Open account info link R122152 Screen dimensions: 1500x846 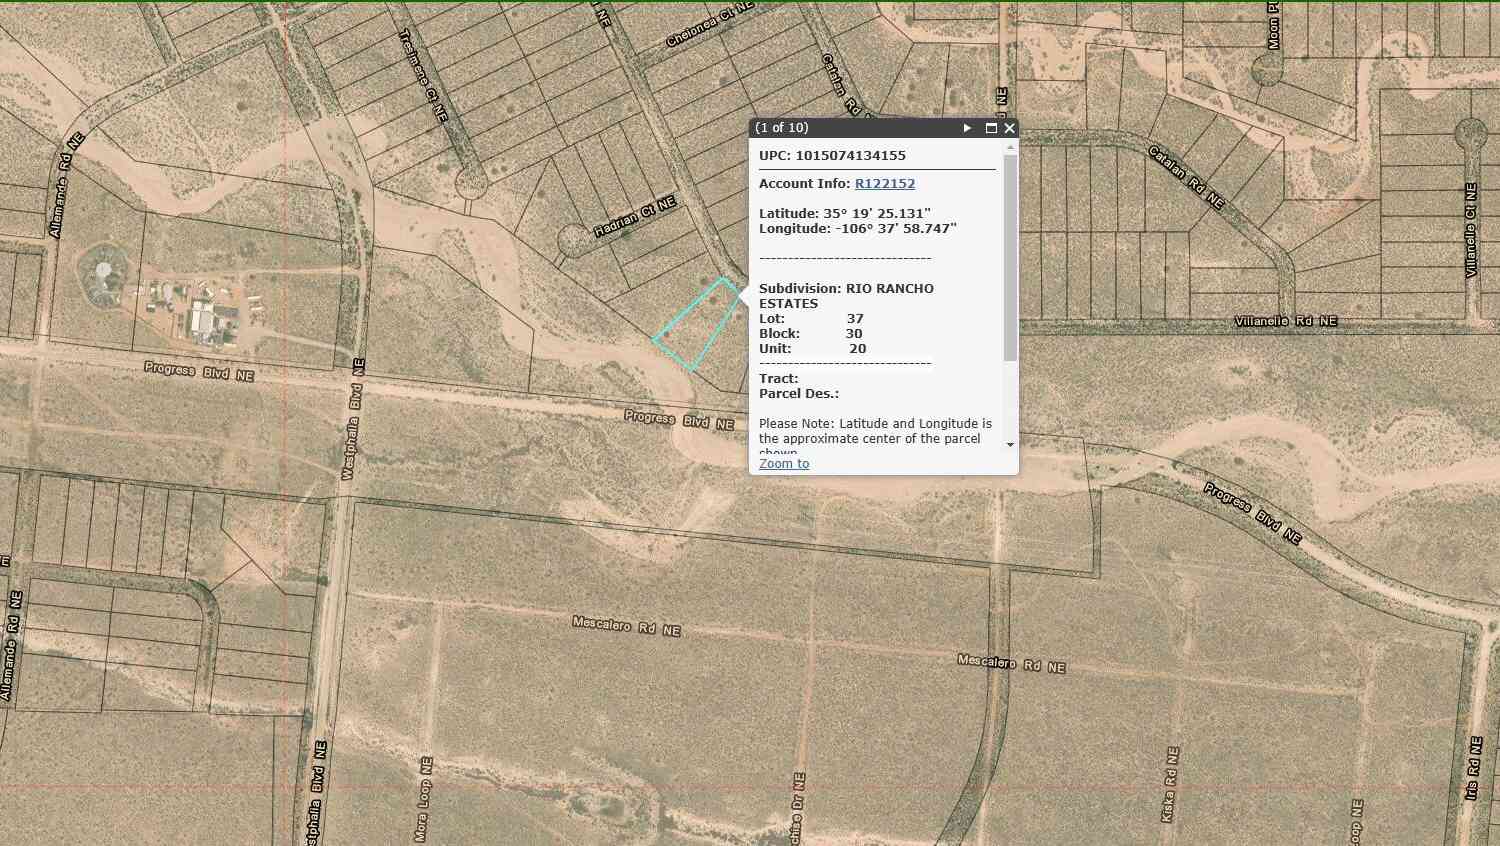pos(885,184)
